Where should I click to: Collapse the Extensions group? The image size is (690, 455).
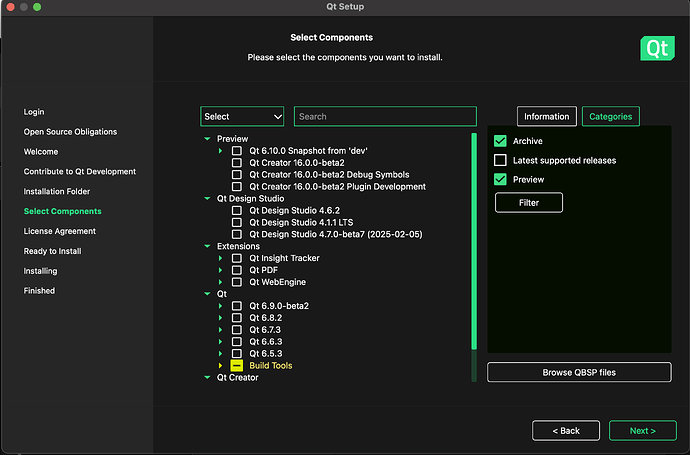[x=207, y=246]
